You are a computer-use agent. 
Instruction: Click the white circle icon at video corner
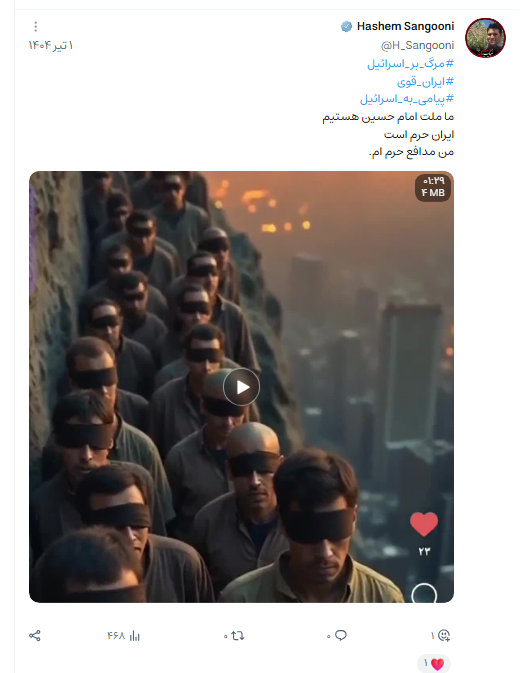point(424,594)
